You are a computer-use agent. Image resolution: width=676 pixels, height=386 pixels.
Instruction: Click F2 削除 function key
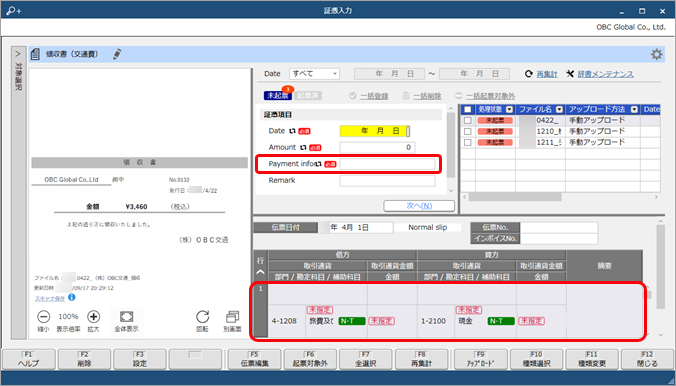click(x=84, y=359)
